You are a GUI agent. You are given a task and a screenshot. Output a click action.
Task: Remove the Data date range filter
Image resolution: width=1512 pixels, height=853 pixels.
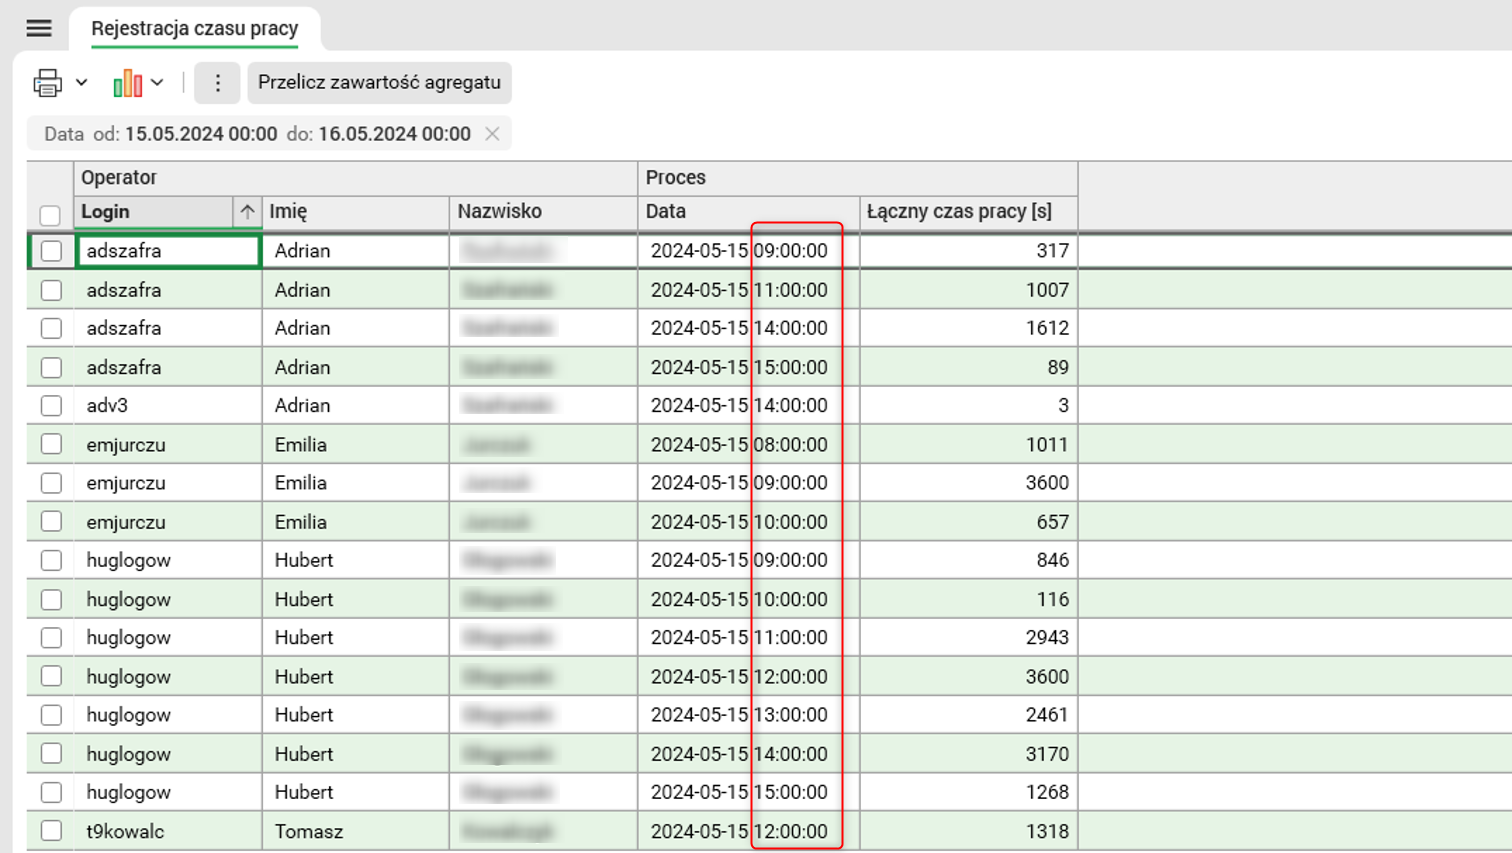[492, 134]
